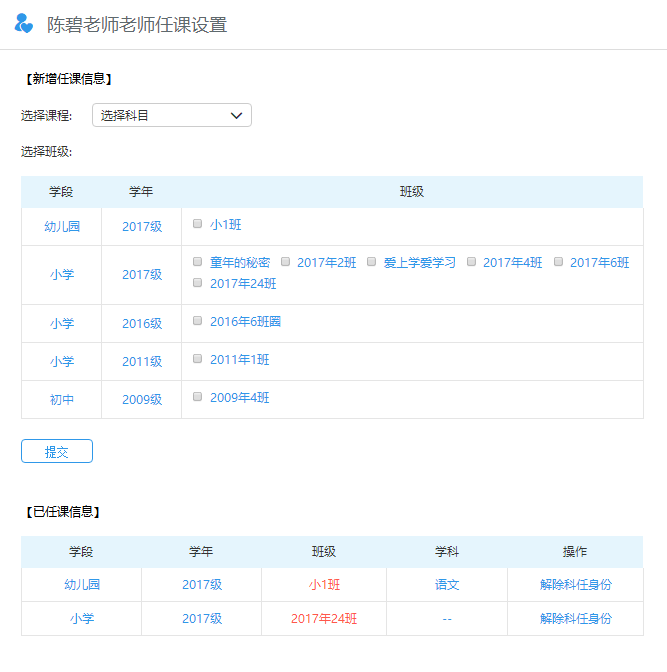The image size is (667, 672).
Task: Click the 初中 school stage cell
Action: coord(62,400)
